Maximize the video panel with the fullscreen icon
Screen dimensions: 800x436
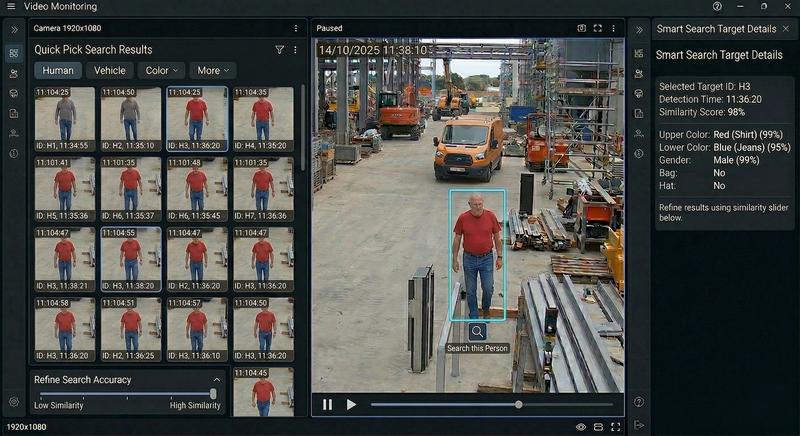[597, 28]
